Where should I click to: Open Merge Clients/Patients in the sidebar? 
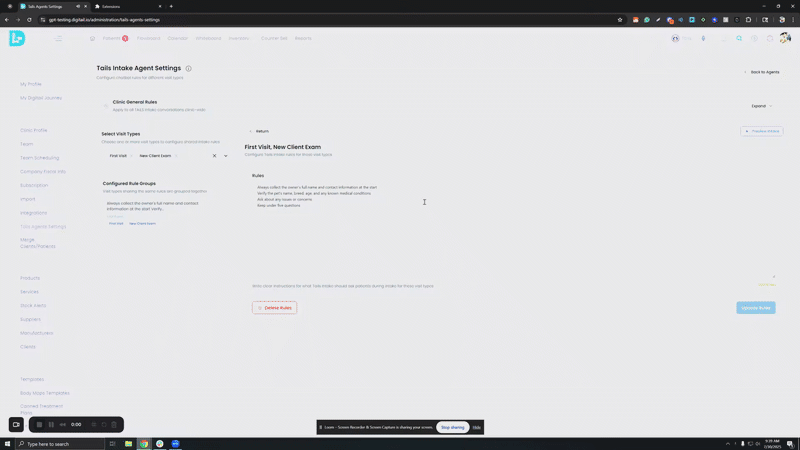coord(37,243)
